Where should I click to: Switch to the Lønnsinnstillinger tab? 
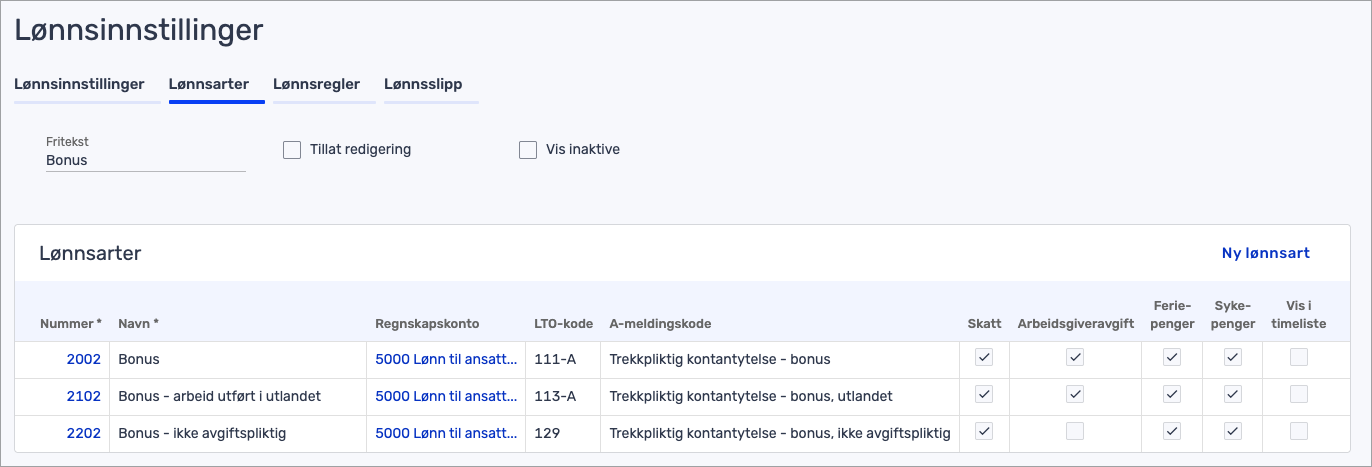[x=79, y=84]
